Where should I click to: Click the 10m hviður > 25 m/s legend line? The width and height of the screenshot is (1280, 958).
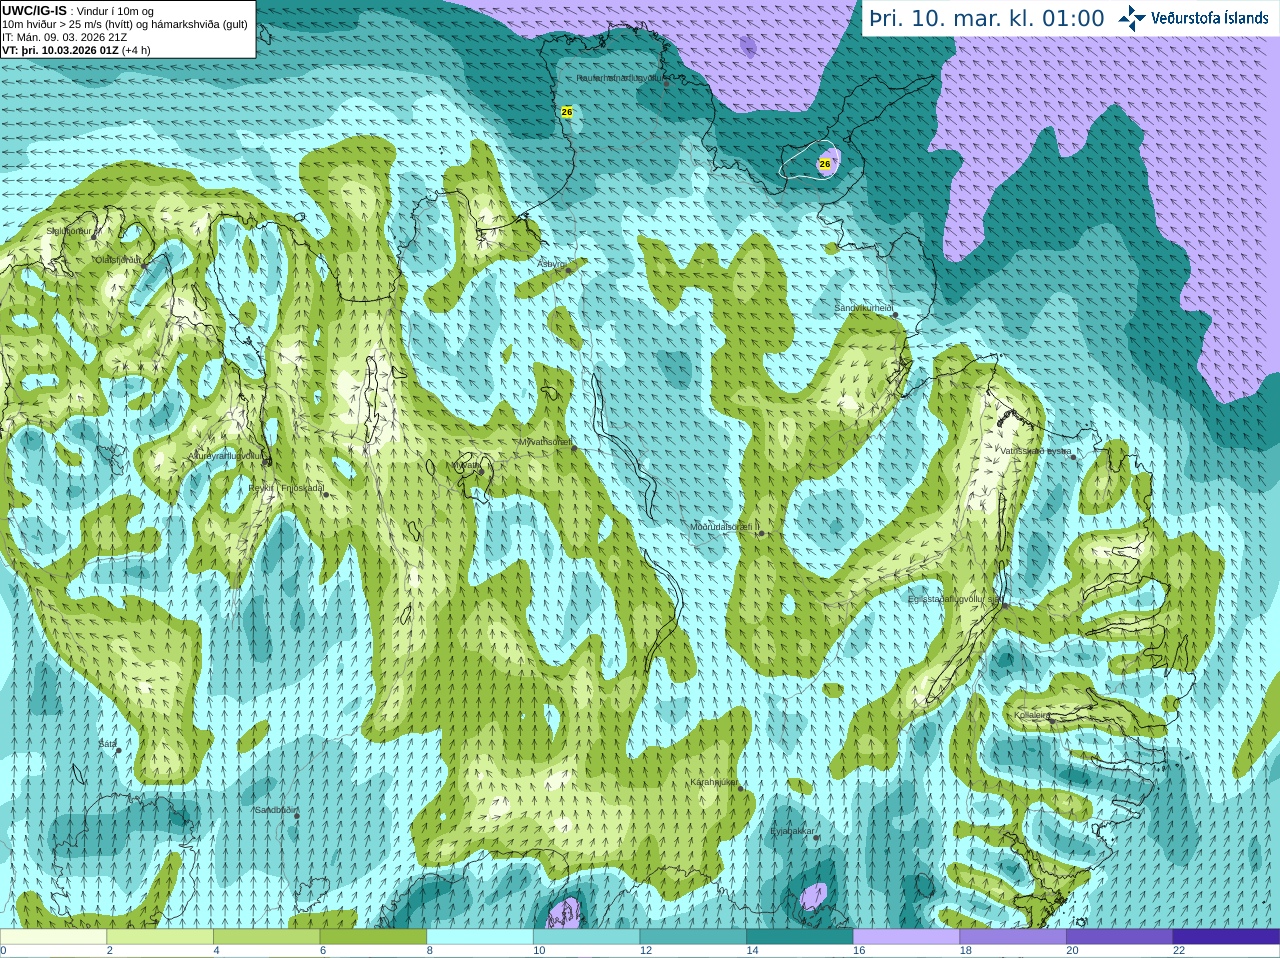[125, 24]
